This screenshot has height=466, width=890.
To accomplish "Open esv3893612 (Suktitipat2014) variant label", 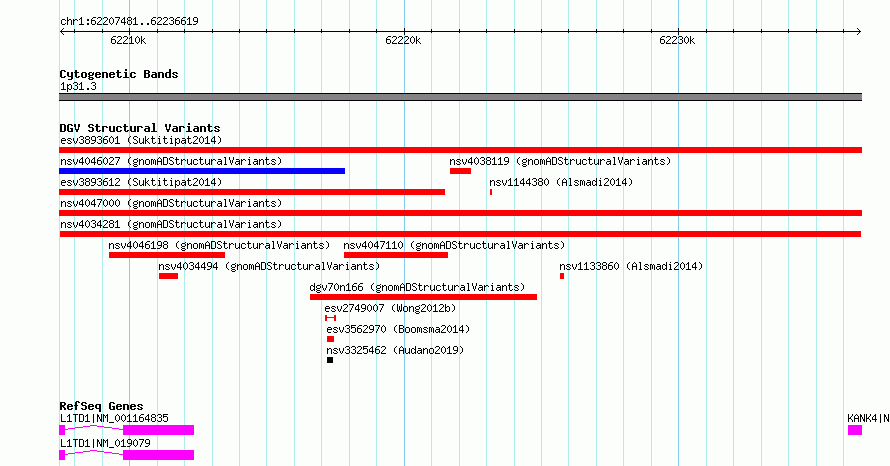I will (141, 182).
